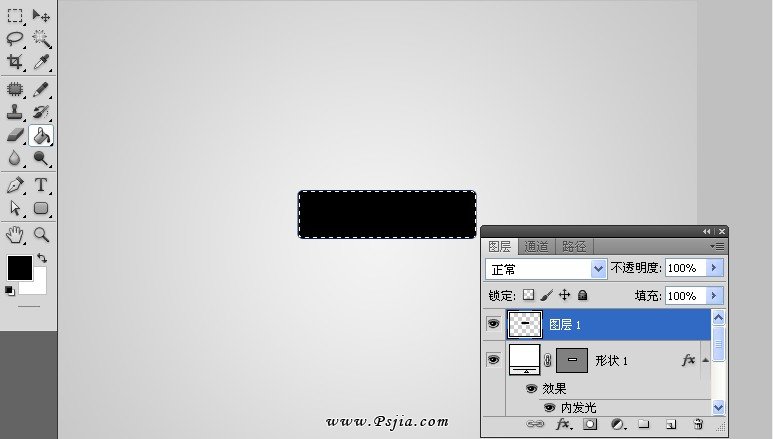Screen dimensions: 773x439
Task: Select the Eraser tool
Action: pyautogui.click(x=15, y=135)
